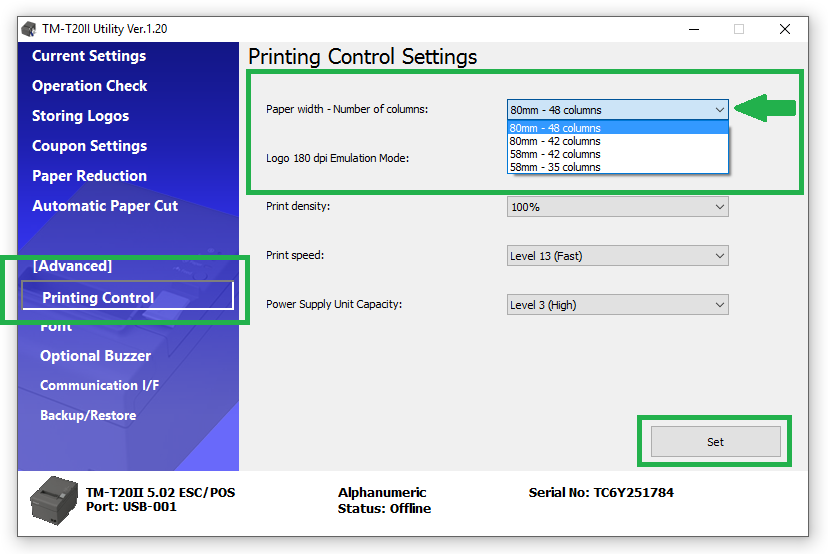Click the Paper width - Number of columns label

click(x=347, y=109)
